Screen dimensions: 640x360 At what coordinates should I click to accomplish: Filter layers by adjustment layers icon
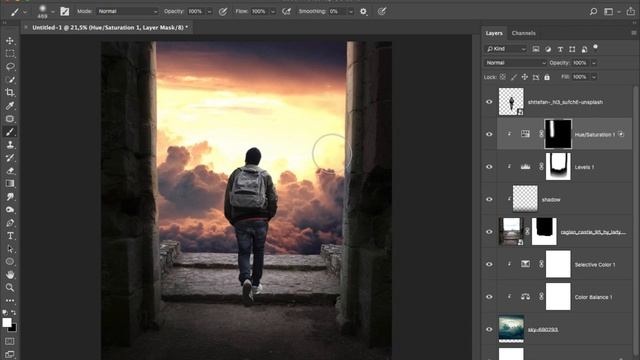548,49
